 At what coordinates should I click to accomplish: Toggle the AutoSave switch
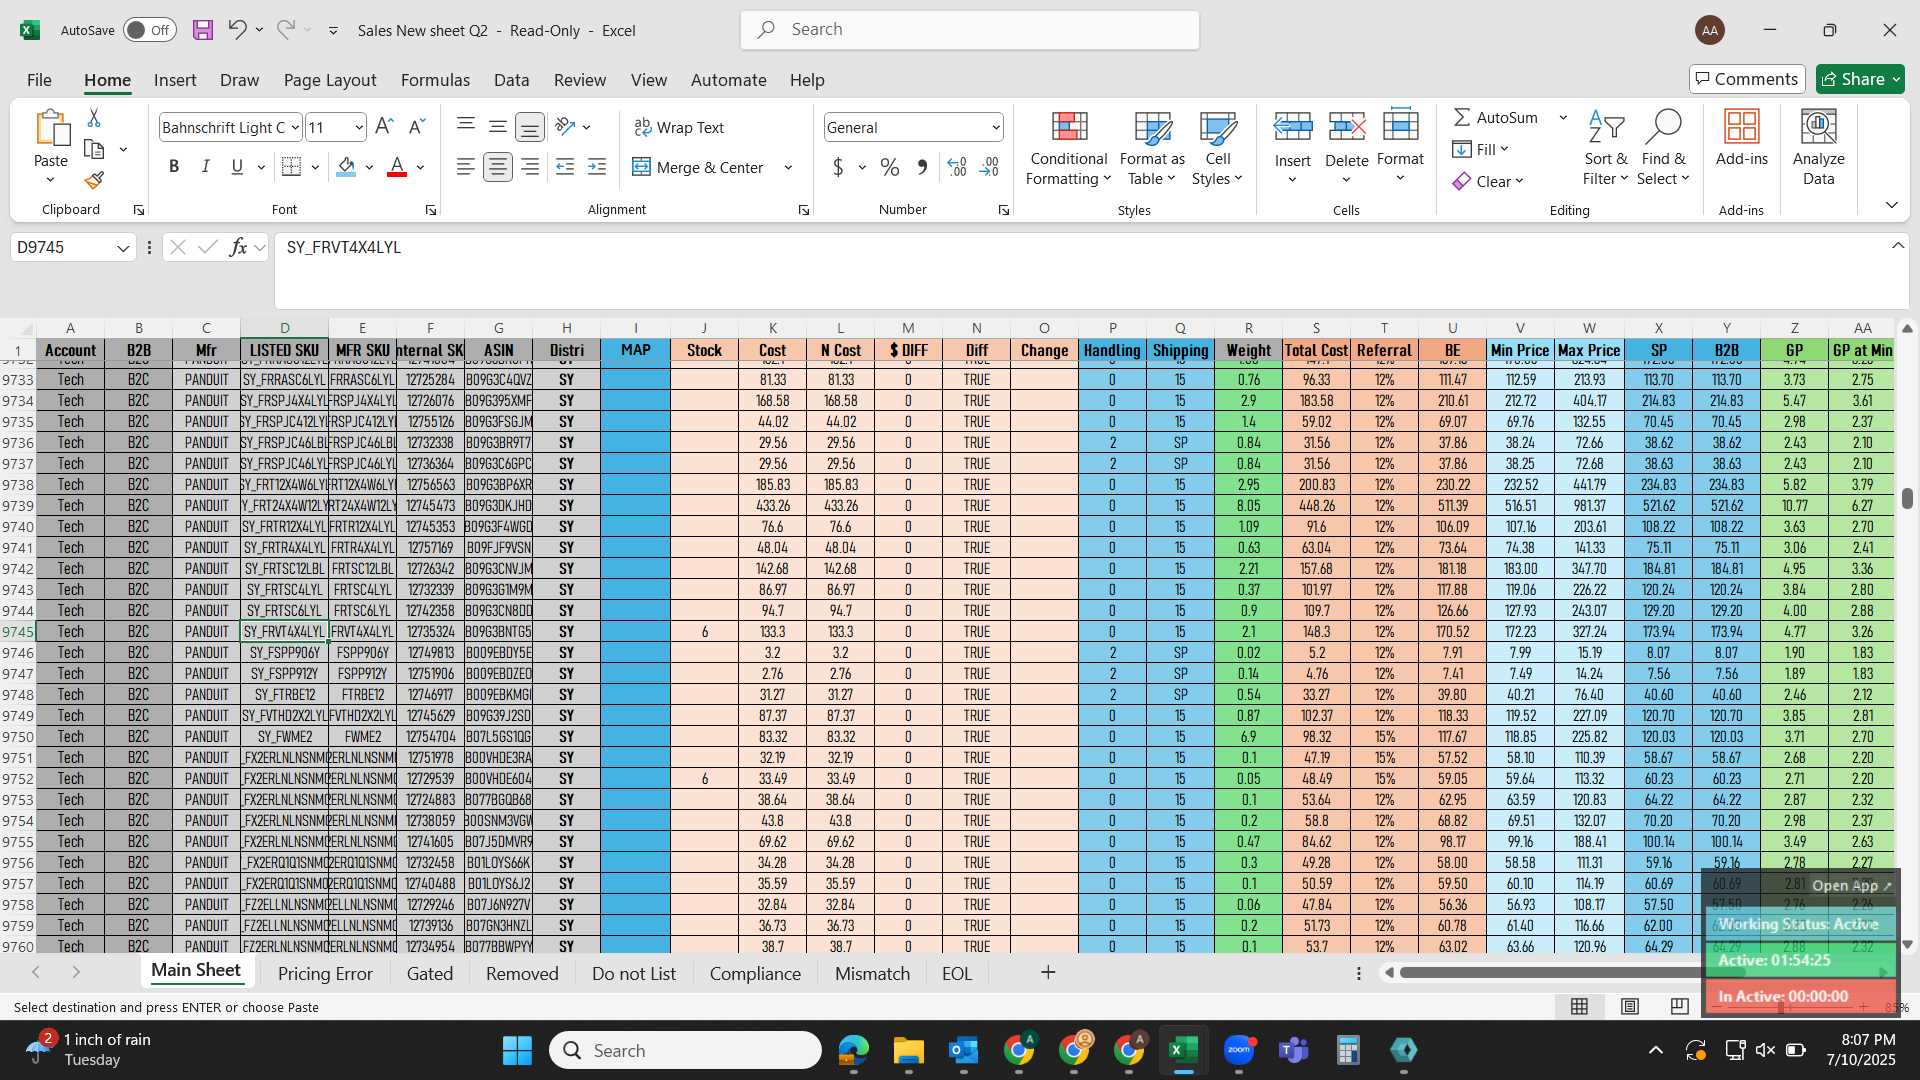[150, 30]
